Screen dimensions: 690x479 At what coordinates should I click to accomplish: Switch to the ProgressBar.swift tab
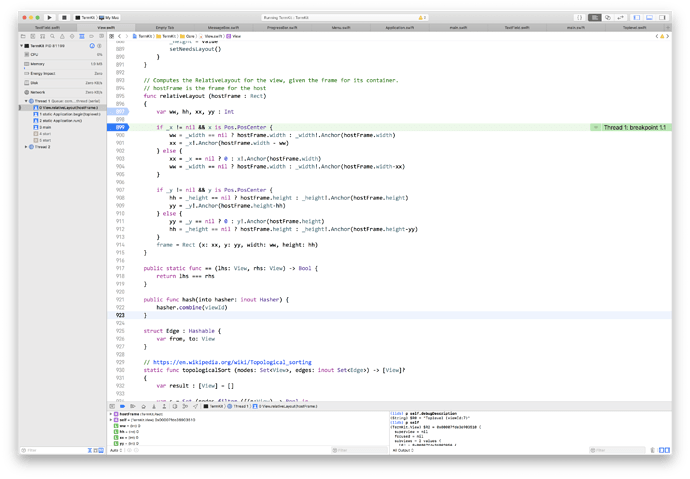[282, 28]
